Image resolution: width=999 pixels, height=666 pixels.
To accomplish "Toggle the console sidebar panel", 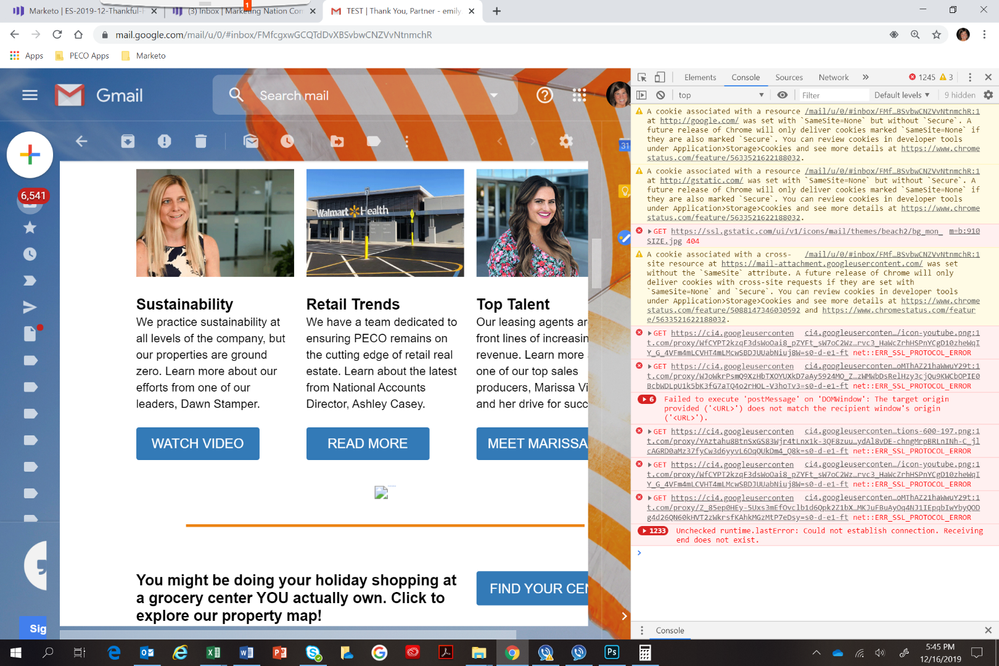I will coord(642,95).
